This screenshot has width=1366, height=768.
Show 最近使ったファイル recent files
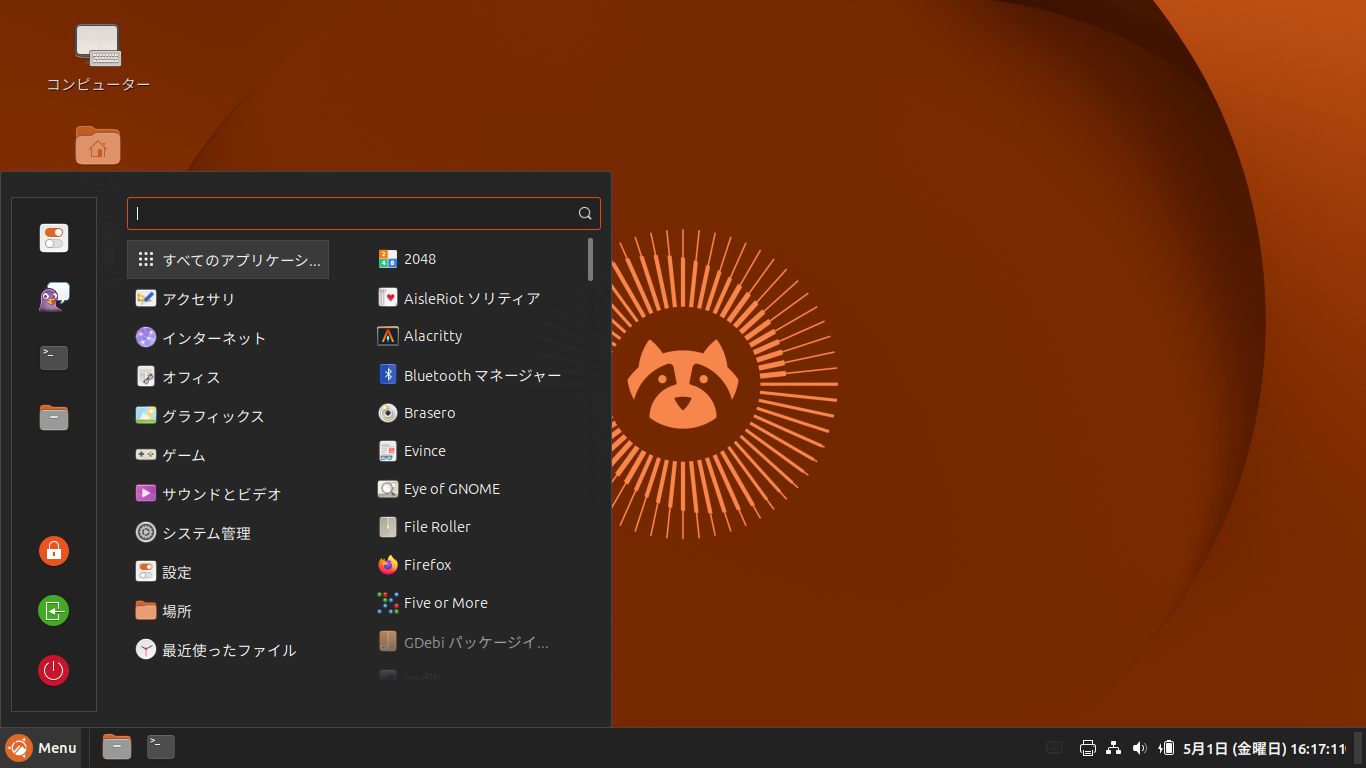click(x=228, y=650)
